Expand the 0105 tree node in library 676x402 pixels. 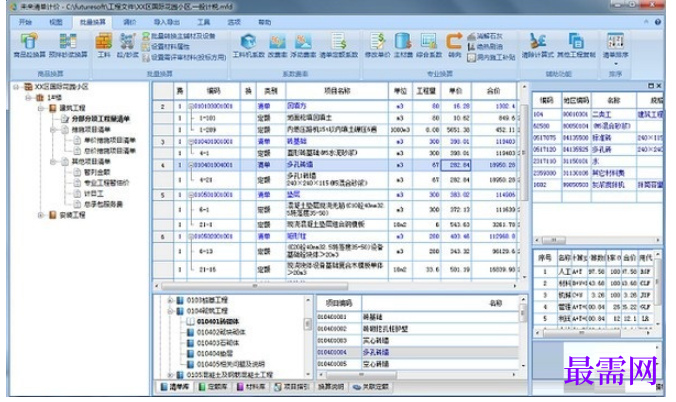pos(170,375)
